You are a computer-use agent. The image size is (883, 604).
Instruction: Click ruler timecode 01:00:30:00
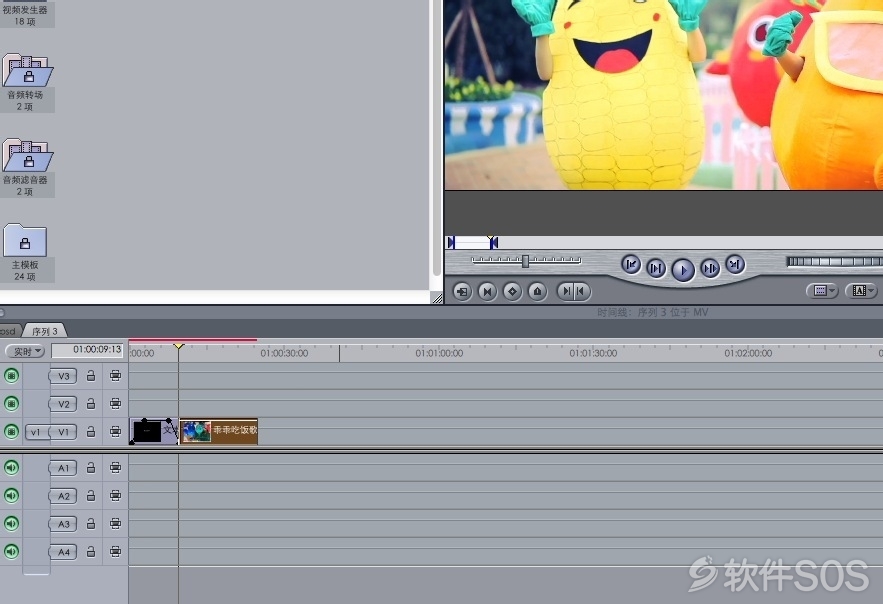(284, 354)
